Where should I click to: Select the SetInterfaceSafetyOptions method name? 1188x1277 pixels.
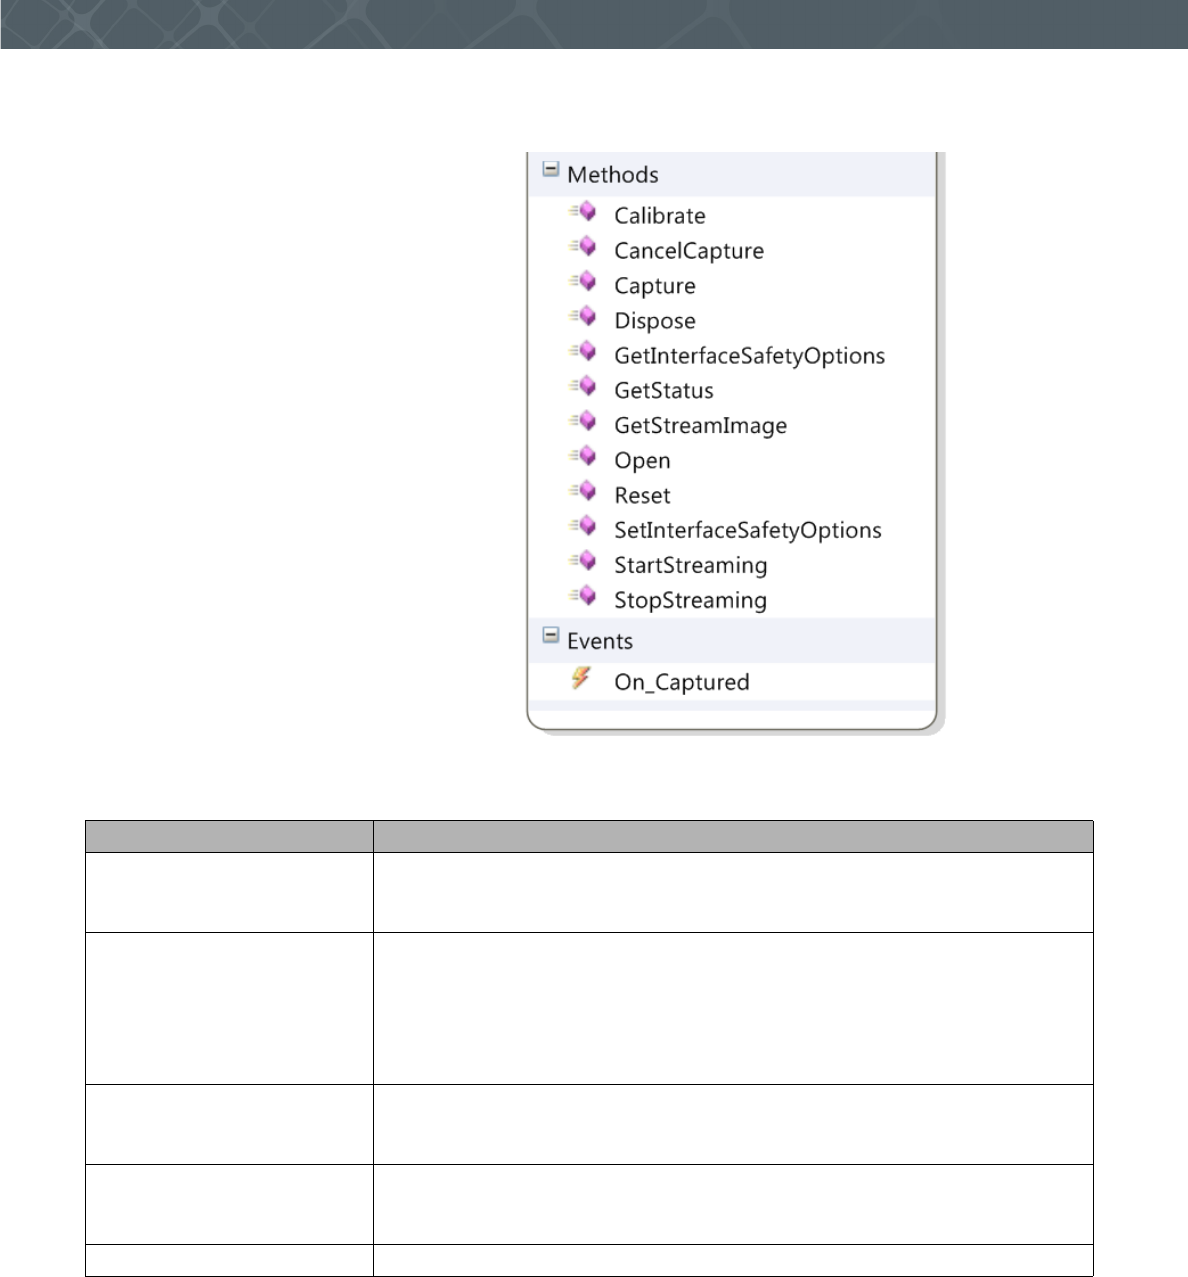point(748,530)
